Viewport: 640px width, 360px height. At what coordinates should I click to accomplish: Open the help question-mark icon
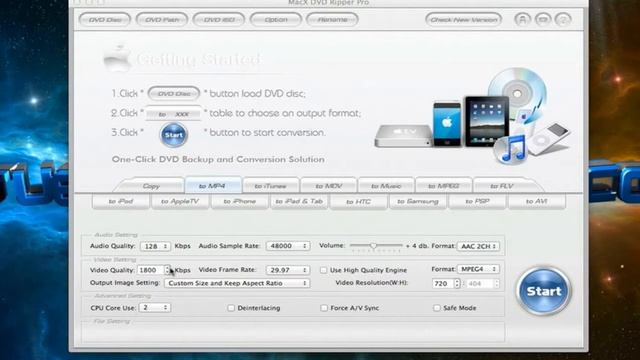(x=563, y=19)
